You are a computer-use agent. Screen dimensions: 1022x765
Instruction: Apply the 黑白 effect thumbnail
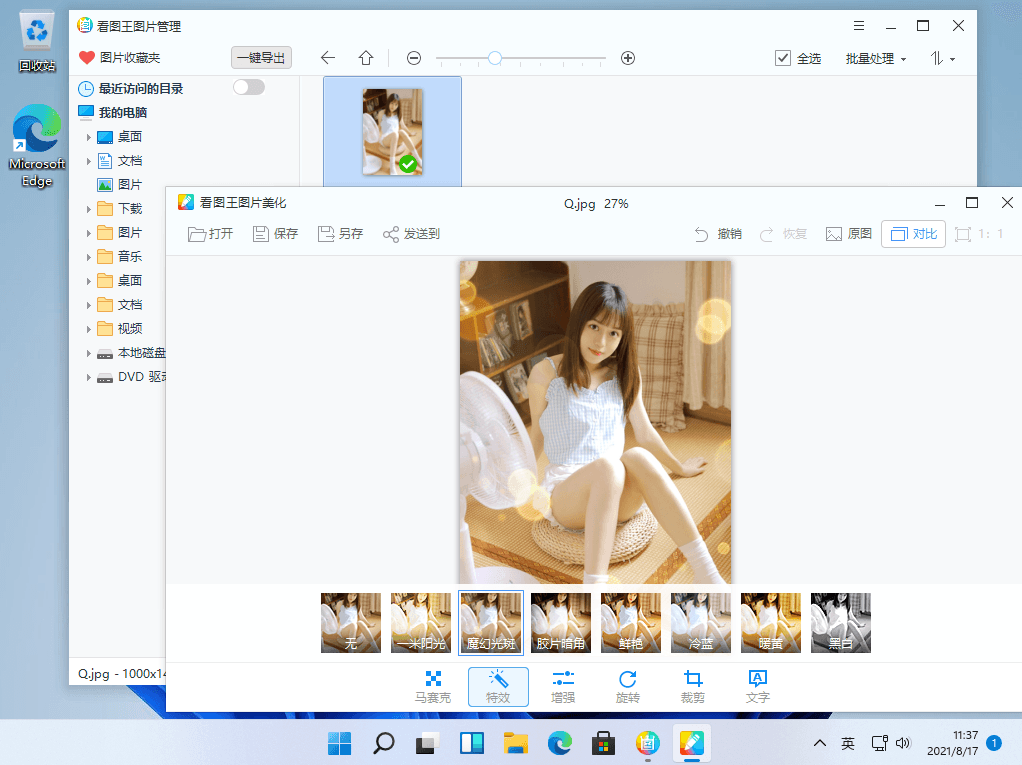[x=841, y=623]
